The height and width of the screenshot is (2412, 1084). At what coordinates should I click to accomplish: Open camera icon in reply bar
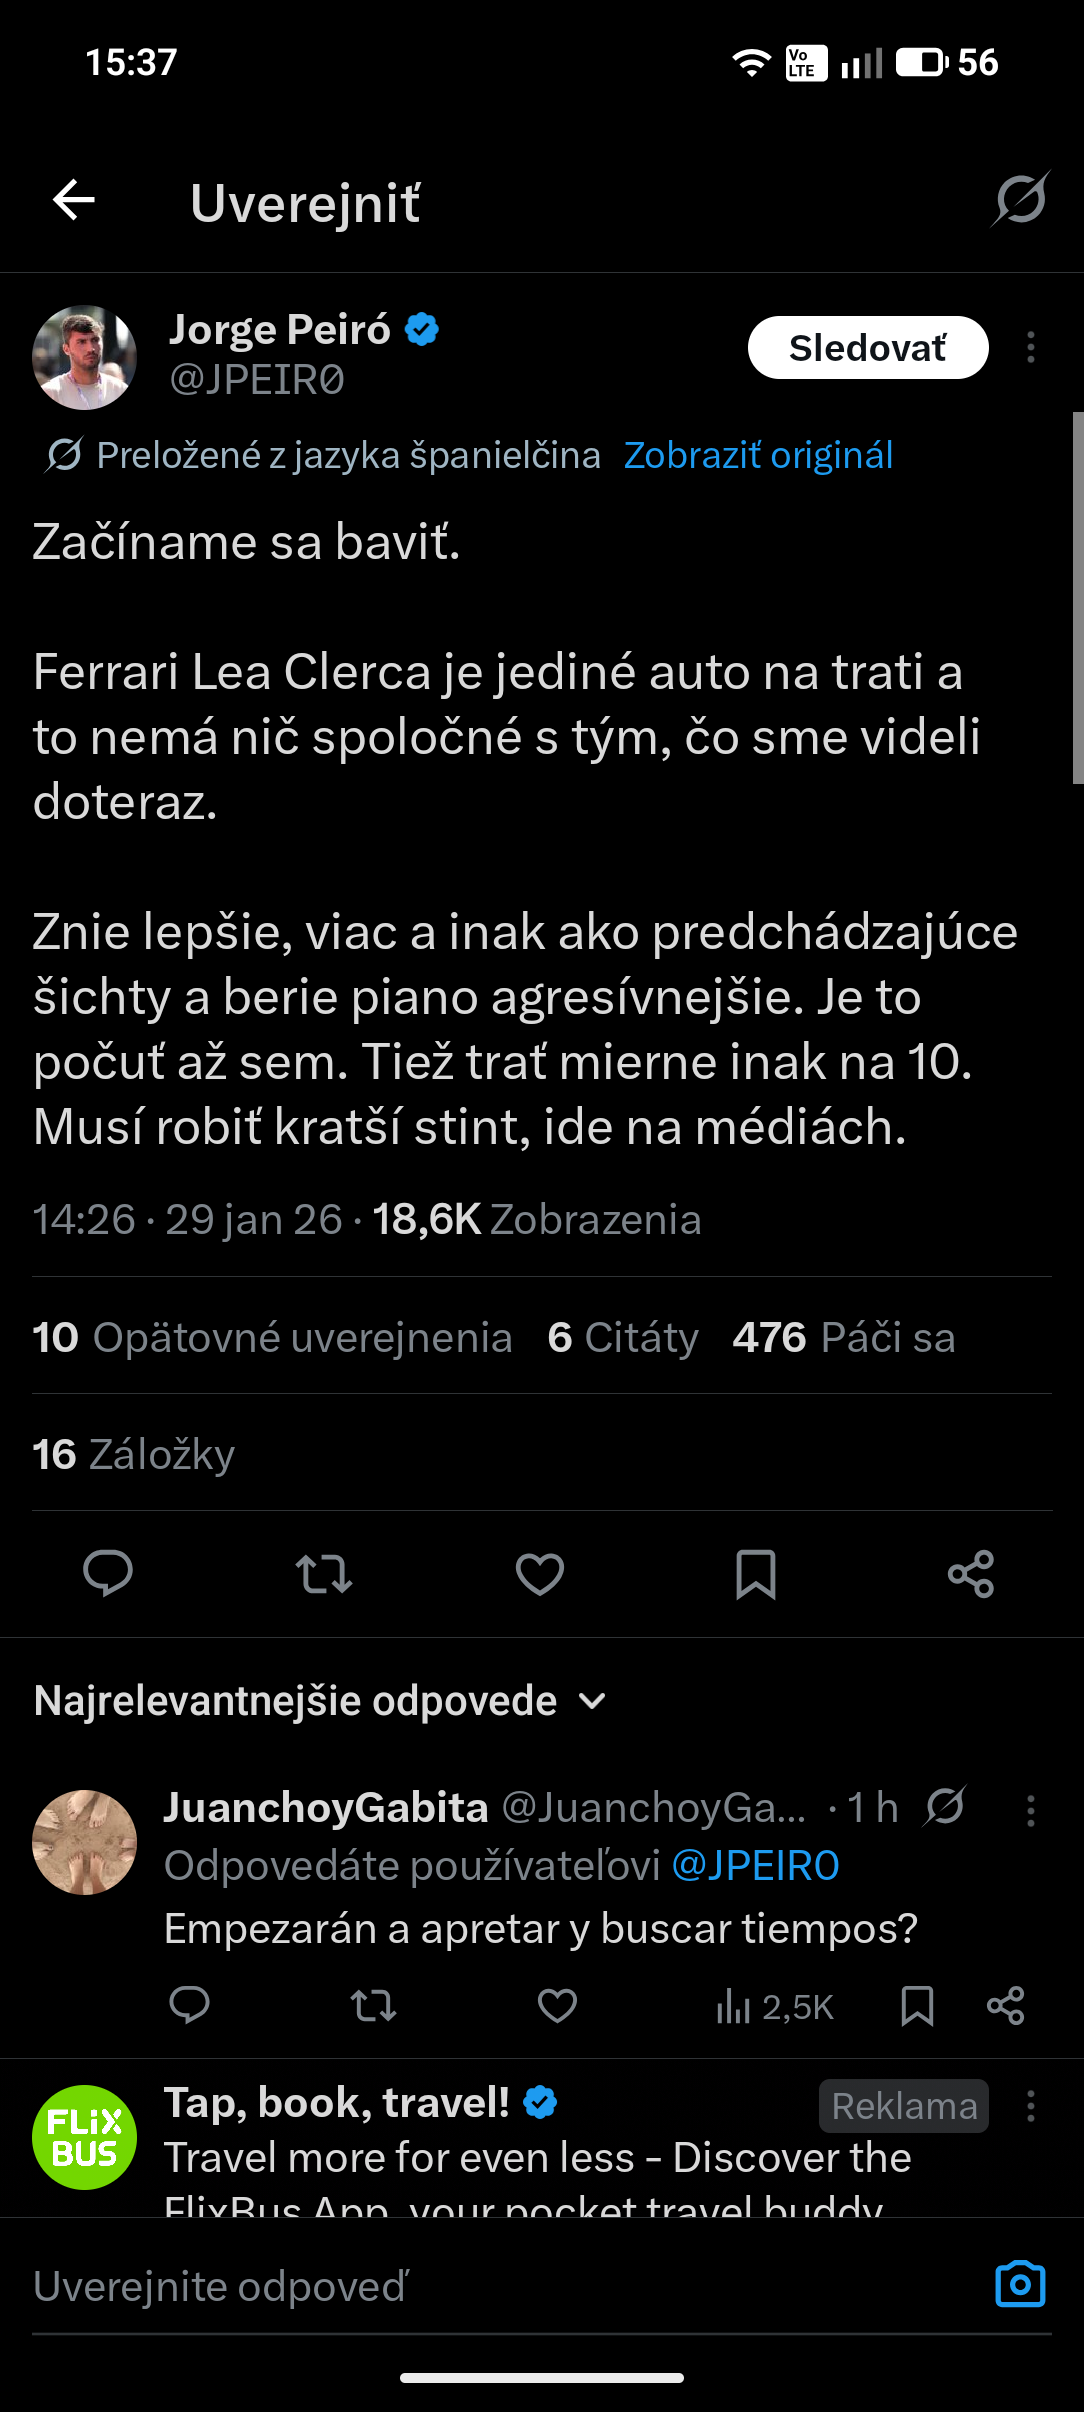click(x=1020, y=2284)
